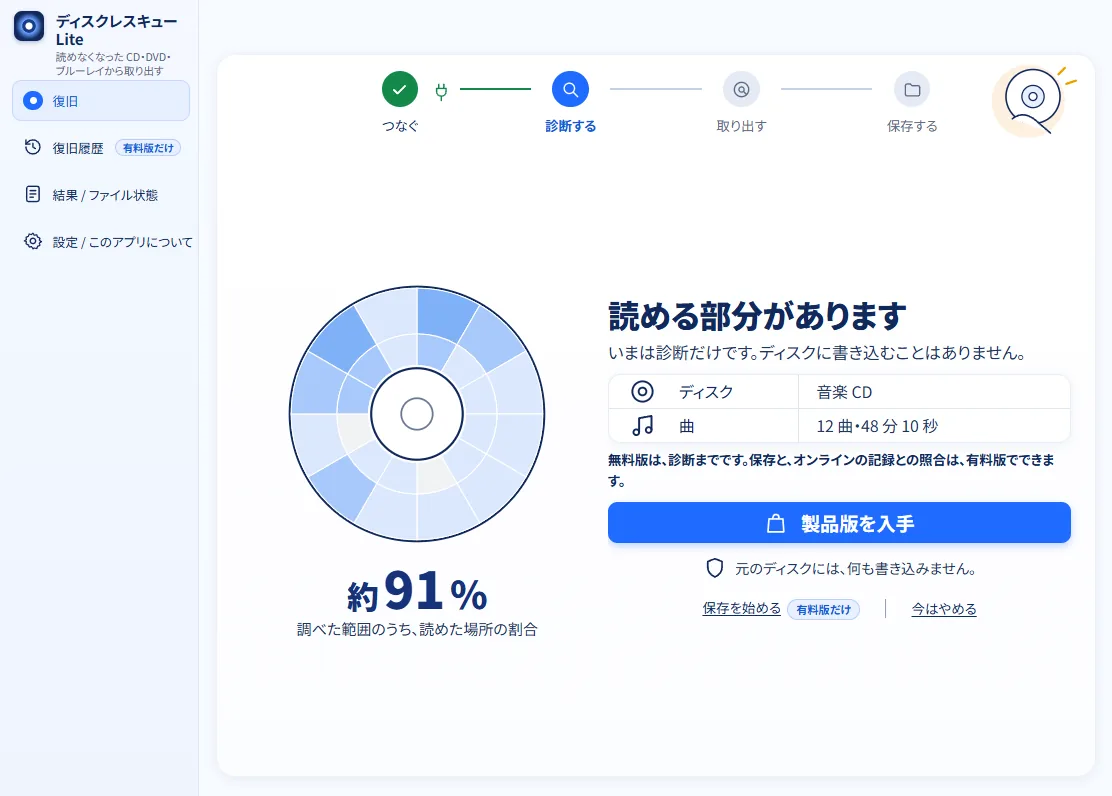Click the 診断する step label
Screen dimensions: 1112x796
pos(570,126)
